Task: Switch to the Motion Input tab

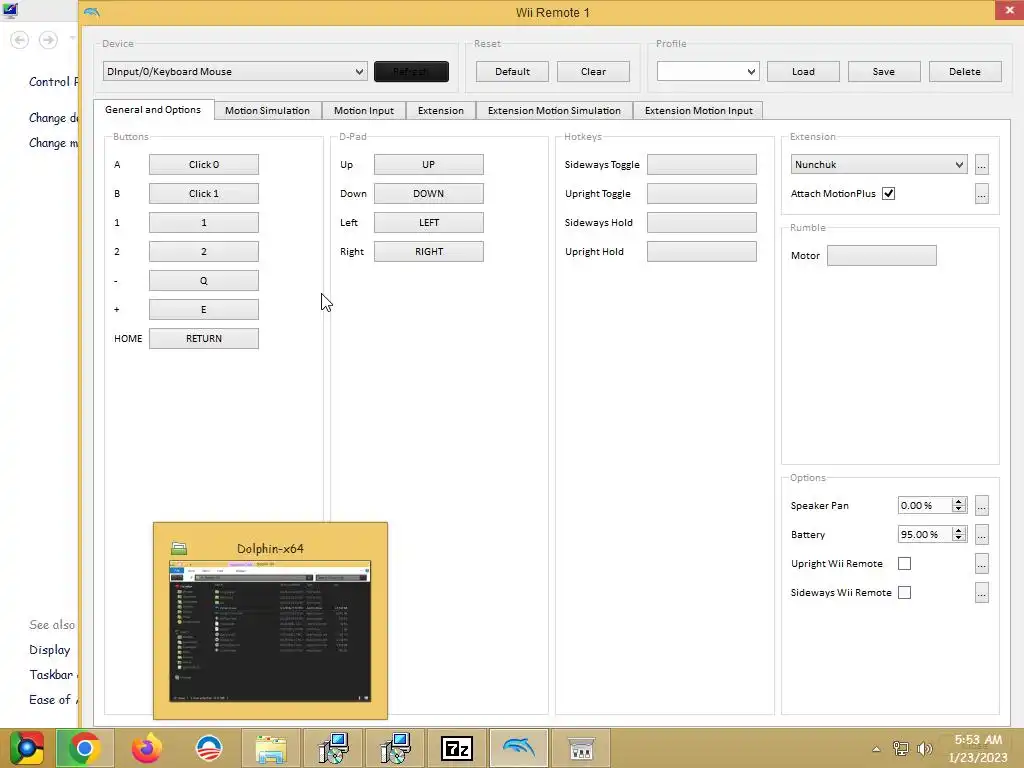Action: click(x=364, y=111)
